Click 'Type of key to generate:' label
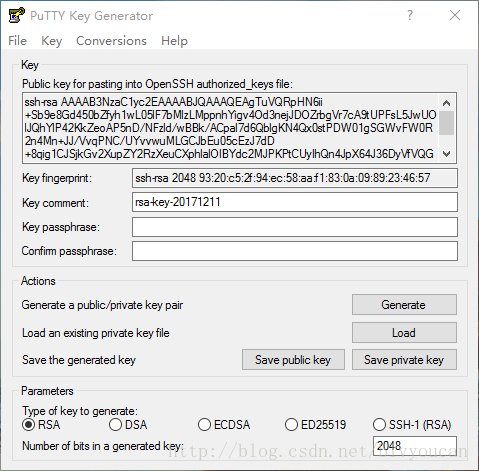This screenshot has width=479, height=471. coord(80,411)
